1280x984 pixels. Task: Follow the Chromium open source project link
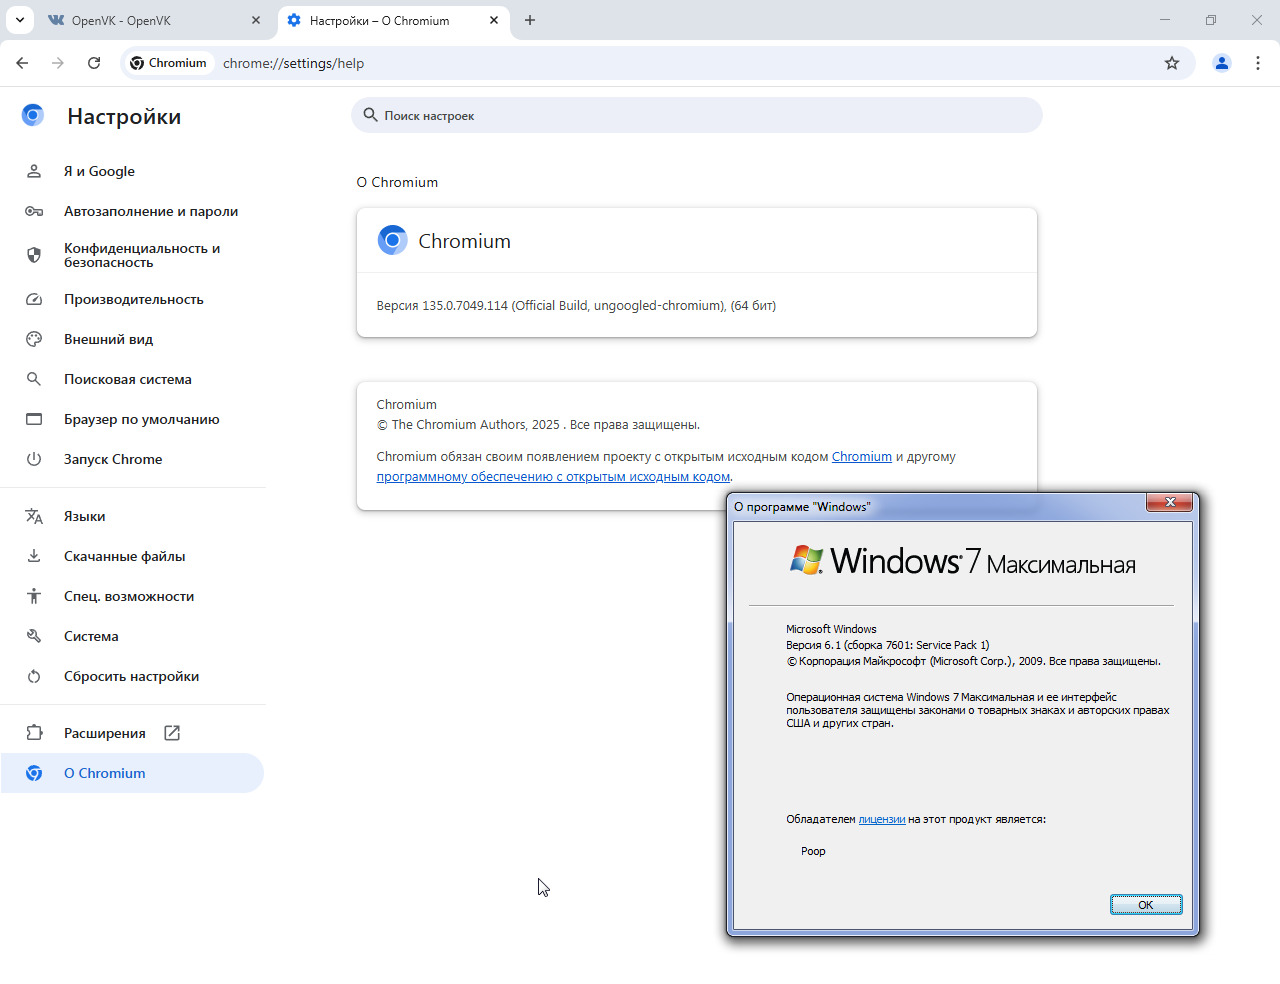click(x=862, y=456)
